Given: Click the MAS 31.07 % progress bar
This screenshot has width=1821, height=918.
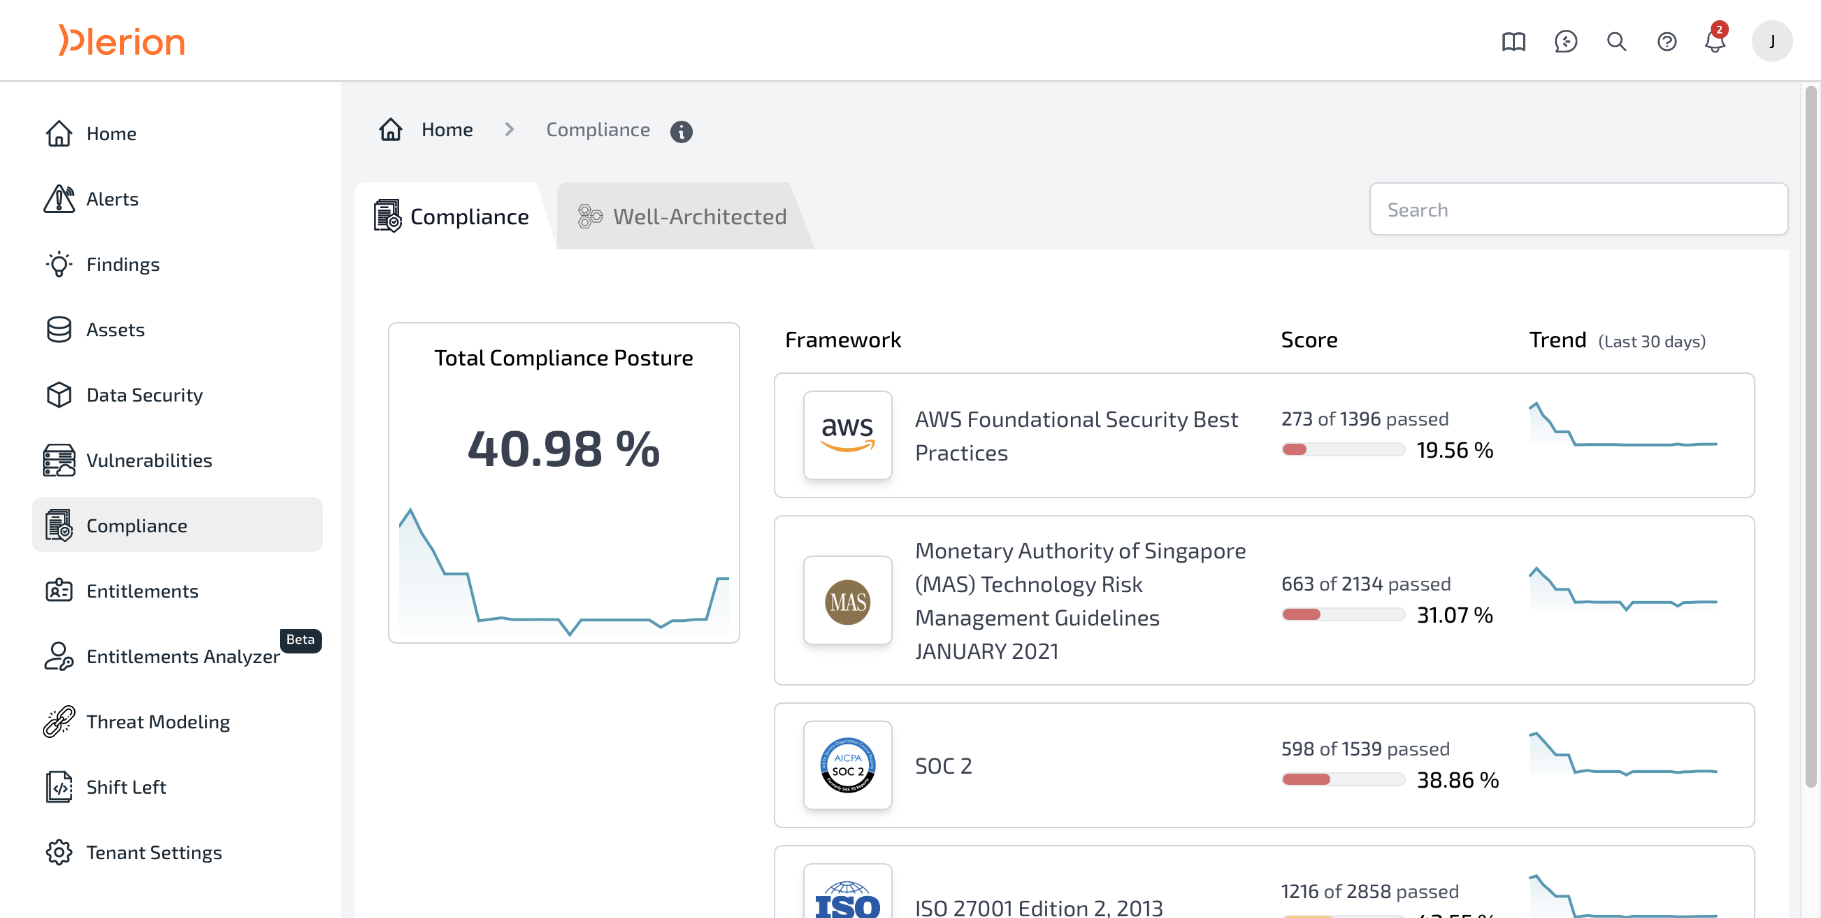Looking at the screenshot, I should [x=1343, y=615].
